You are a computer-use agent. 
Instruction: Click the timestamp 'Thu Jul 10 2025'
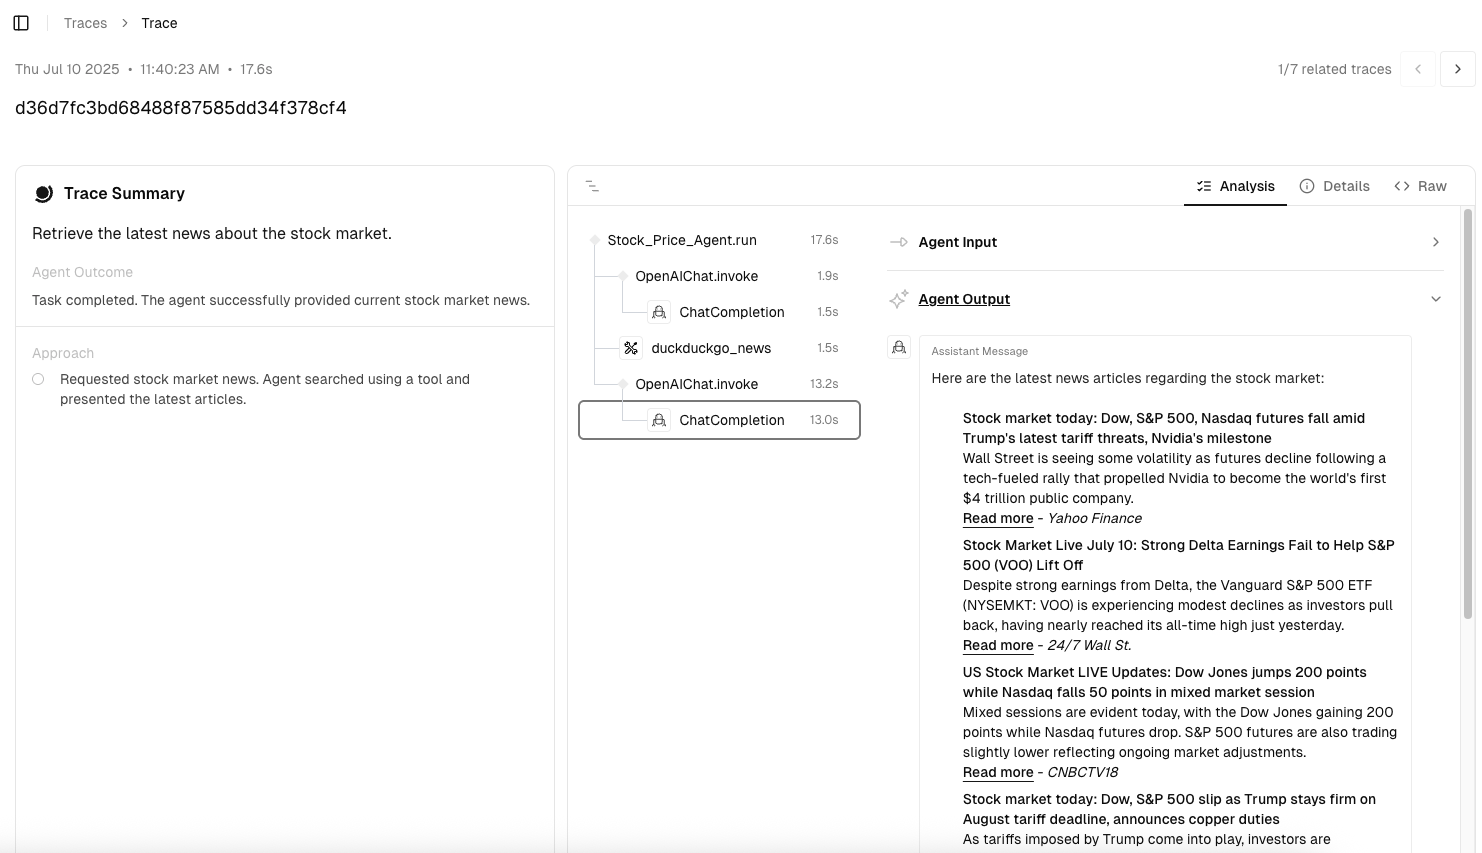tap(67, 69)
